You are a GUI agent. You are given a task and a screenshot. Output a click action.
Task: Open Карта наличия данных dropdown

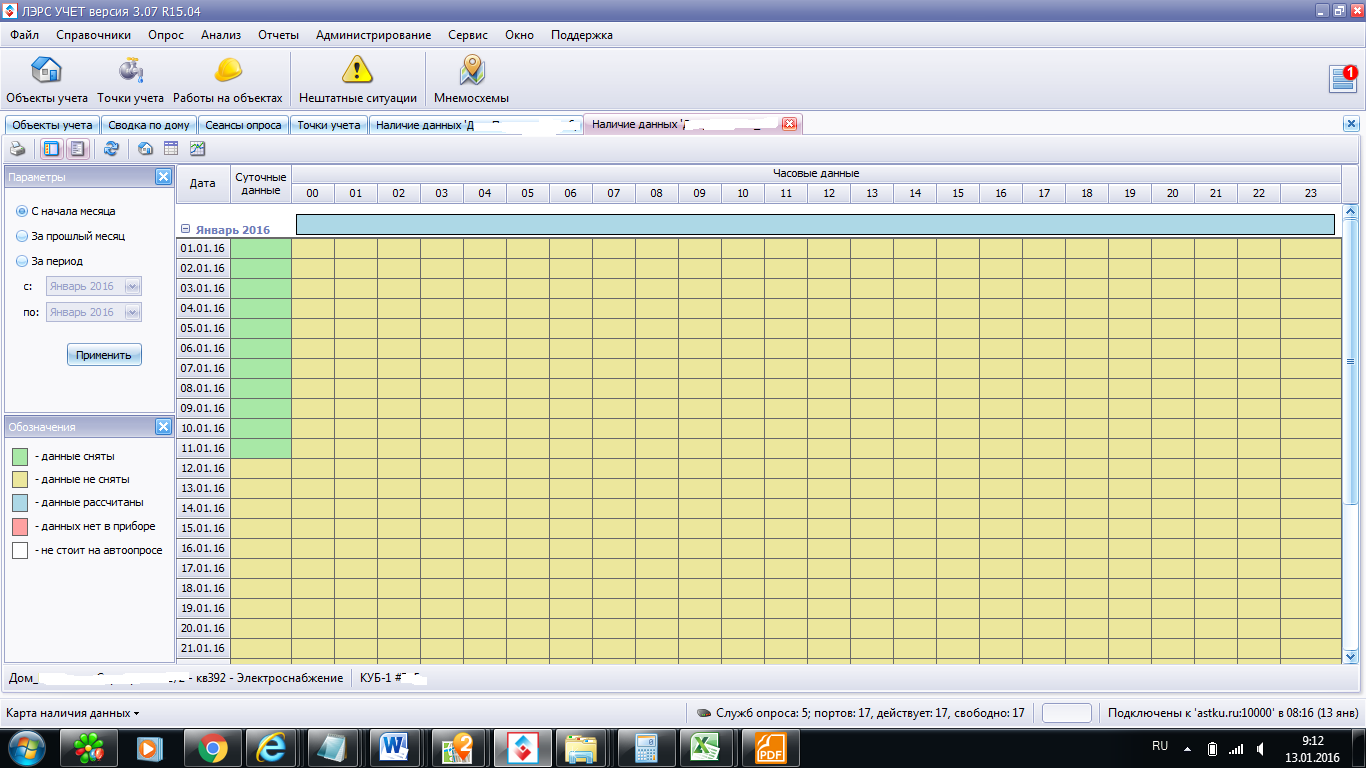click(x=73, y=713)
